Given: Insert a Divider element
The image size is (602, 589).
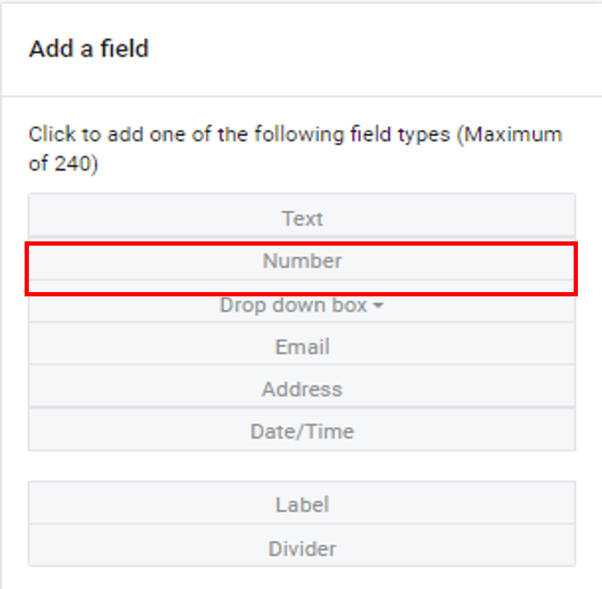Looking at the screenshot, I should [302, 549].
